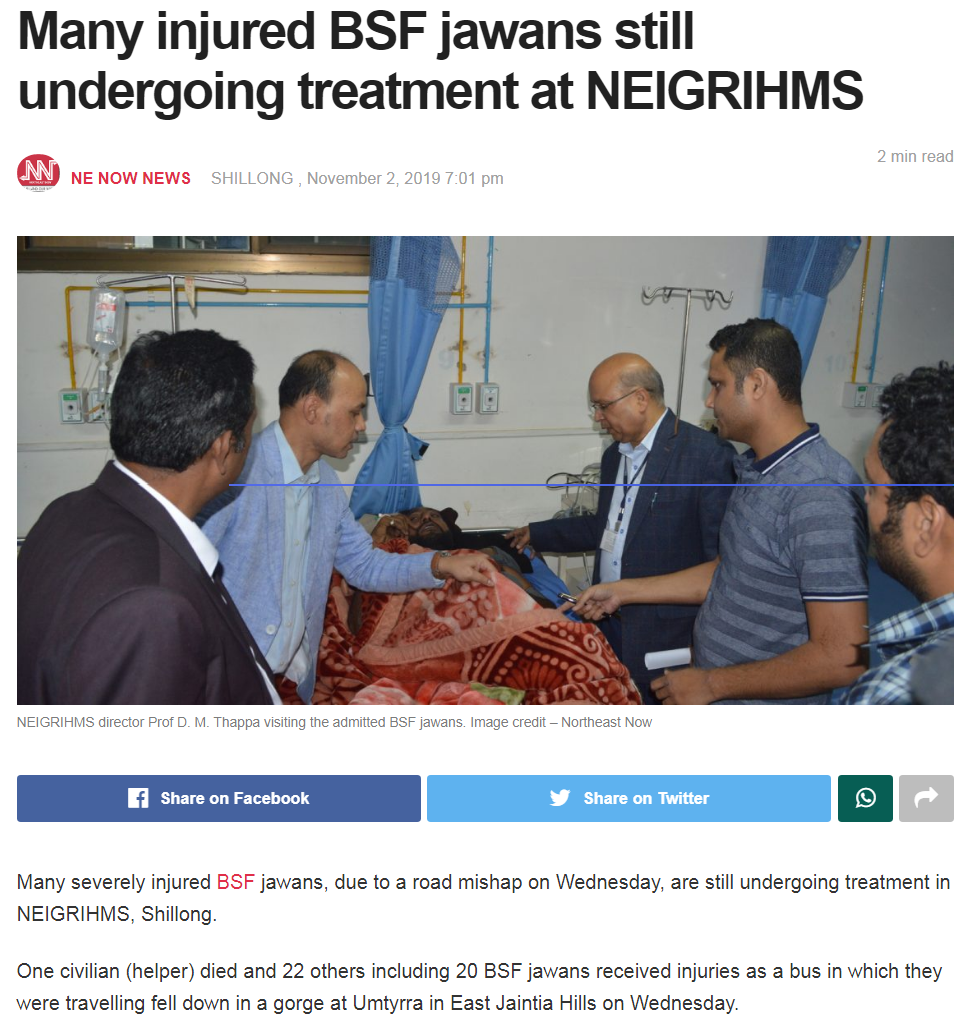Viewport: 955px width, 1026px height.
Task: Select the 'Share on Twitter' button label
Action: [x=646, y=798]
